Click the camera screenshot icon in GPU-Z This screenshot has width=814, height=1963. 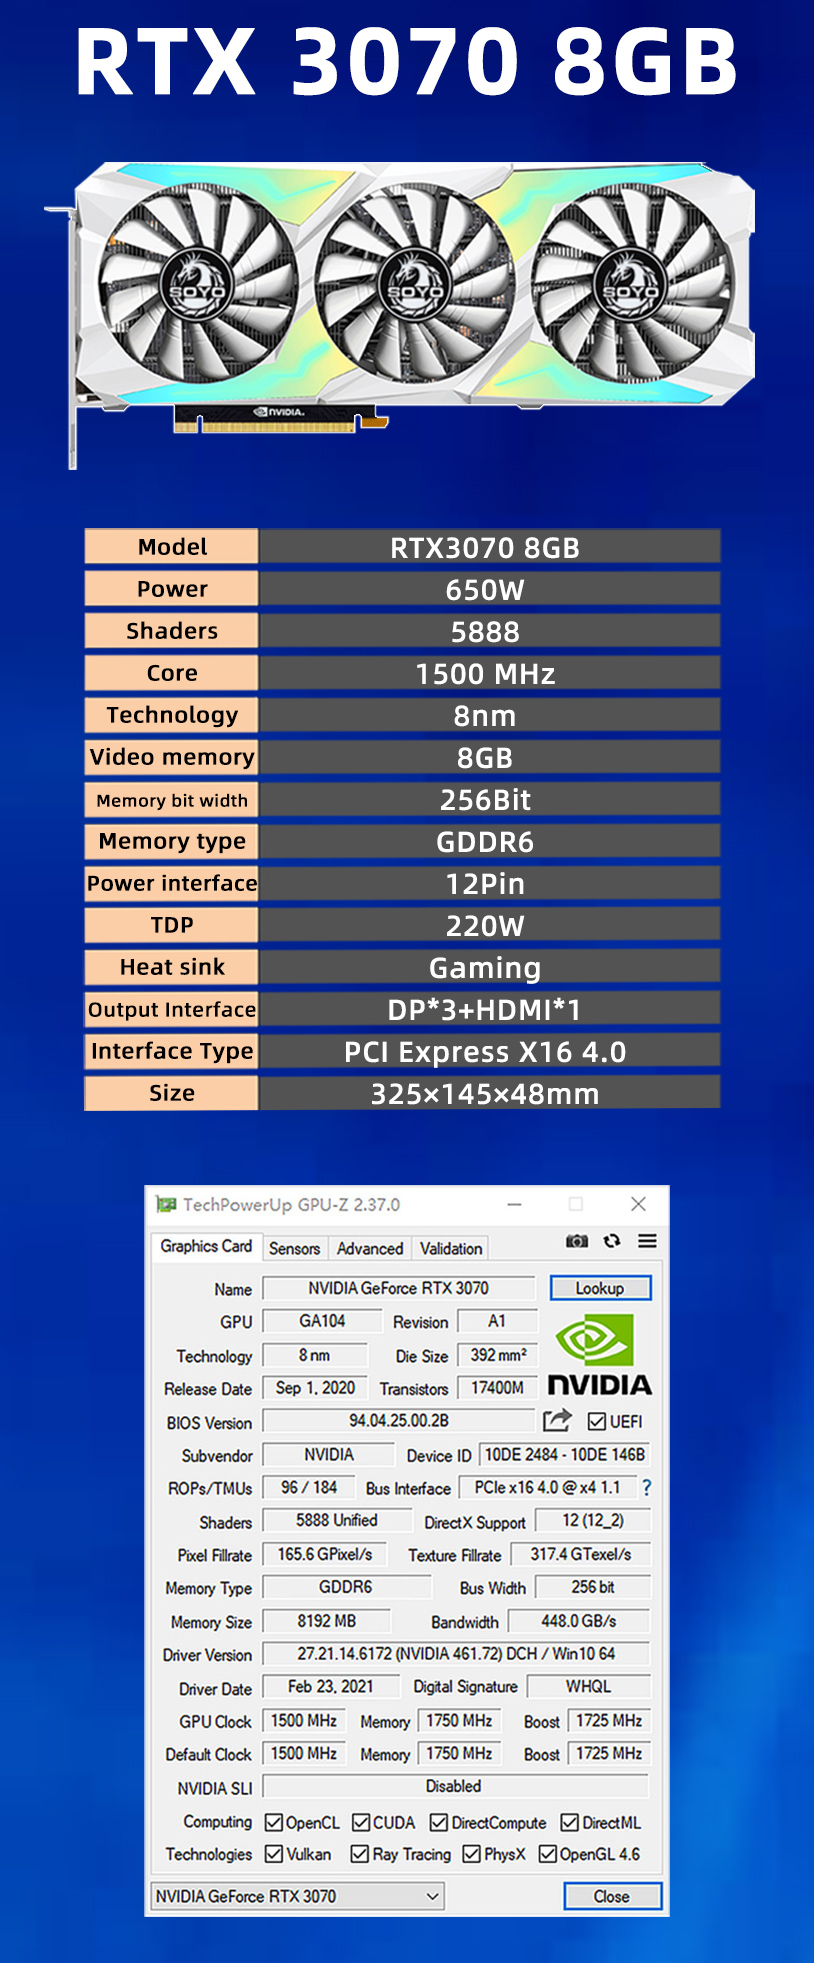coord(577,1241)
